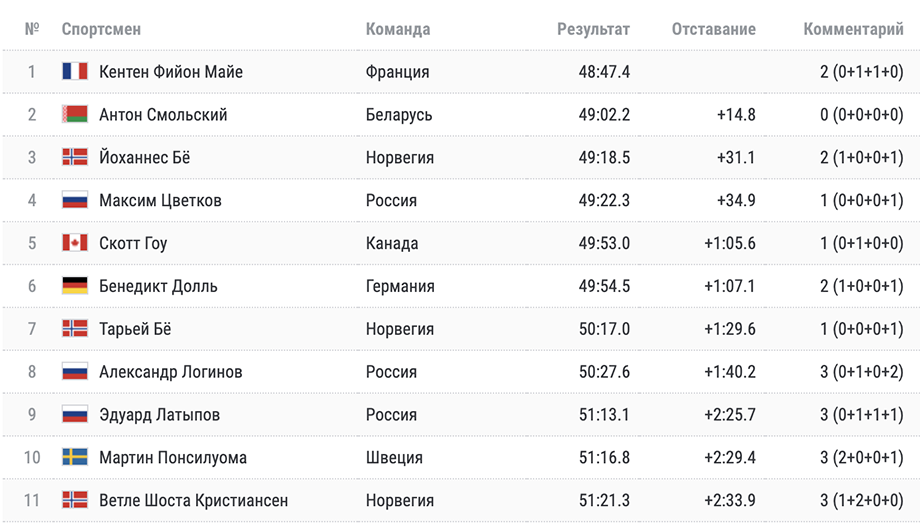Click the German flag next to Бенедикт Долль
The image size is (920, 525).
[75, 286]
